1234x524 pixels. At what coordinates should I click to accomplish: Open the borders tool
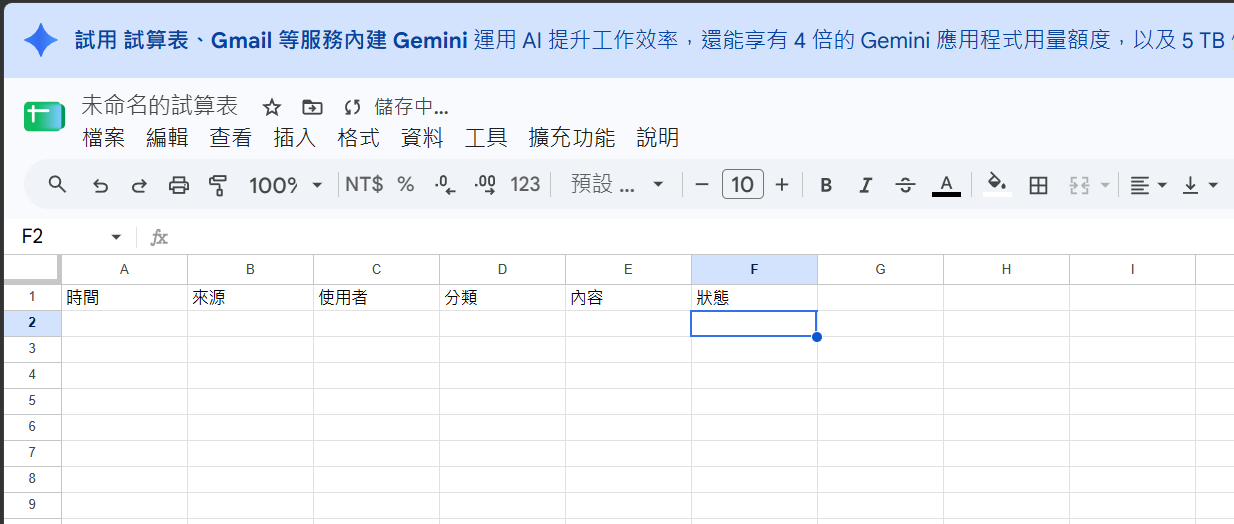(1038, 185)
